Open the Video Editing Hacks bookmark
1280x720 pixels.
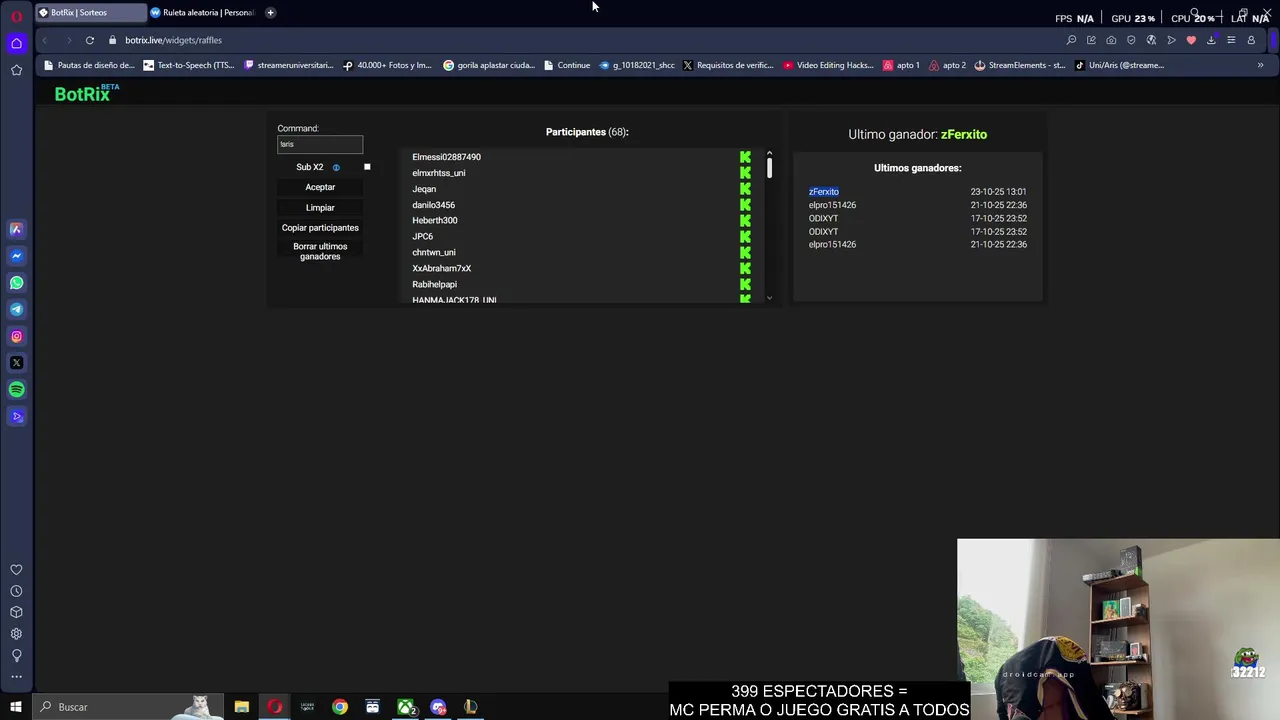tap(829, 65)
